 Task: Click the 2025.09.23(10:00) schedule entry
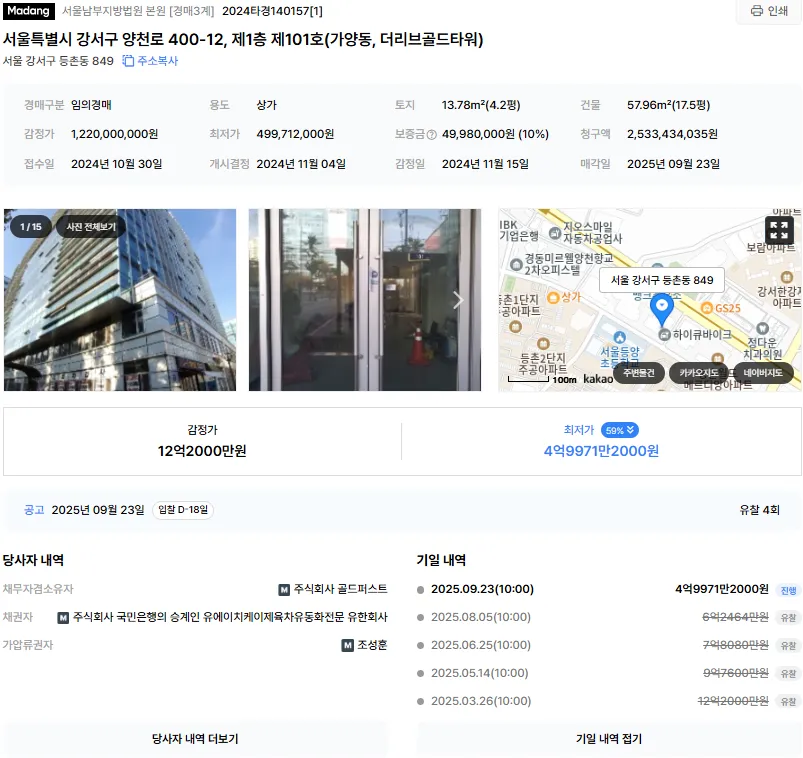pos(482,589)
